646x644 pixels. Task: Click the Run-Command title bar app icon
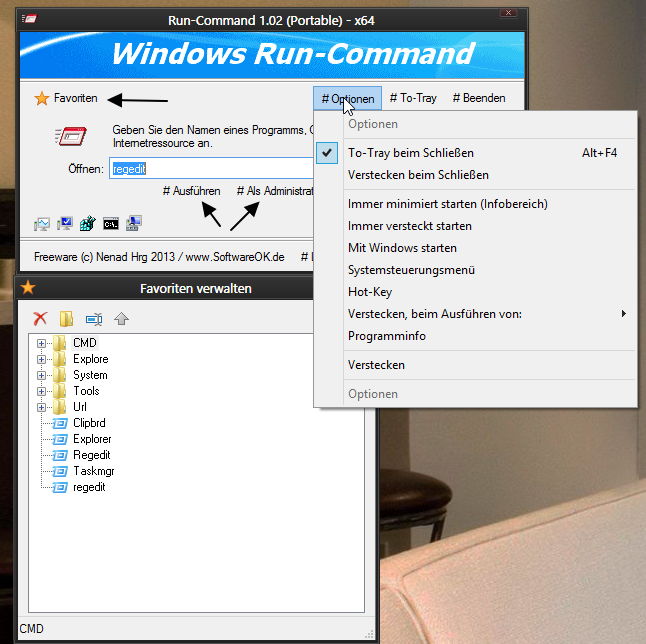(30, 19)
